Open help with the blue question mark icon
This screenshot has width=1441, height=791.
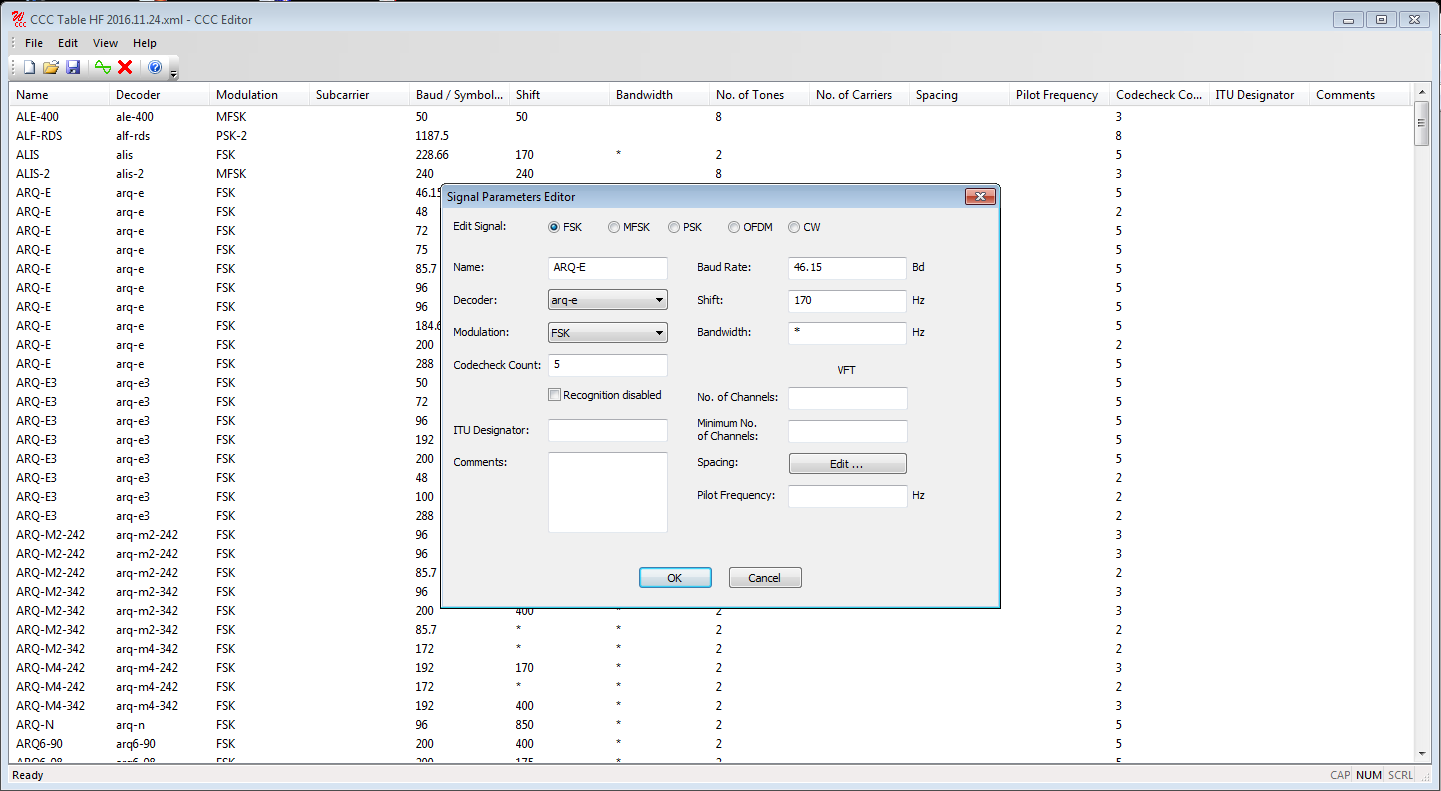(x=155, y=67)
